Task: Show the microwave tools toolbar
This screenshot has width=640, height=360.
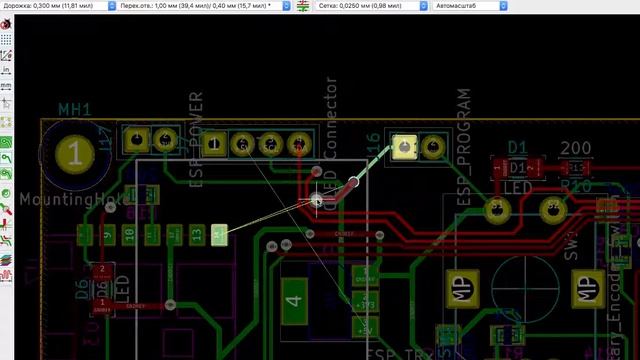Action: (x=6, y=276)
